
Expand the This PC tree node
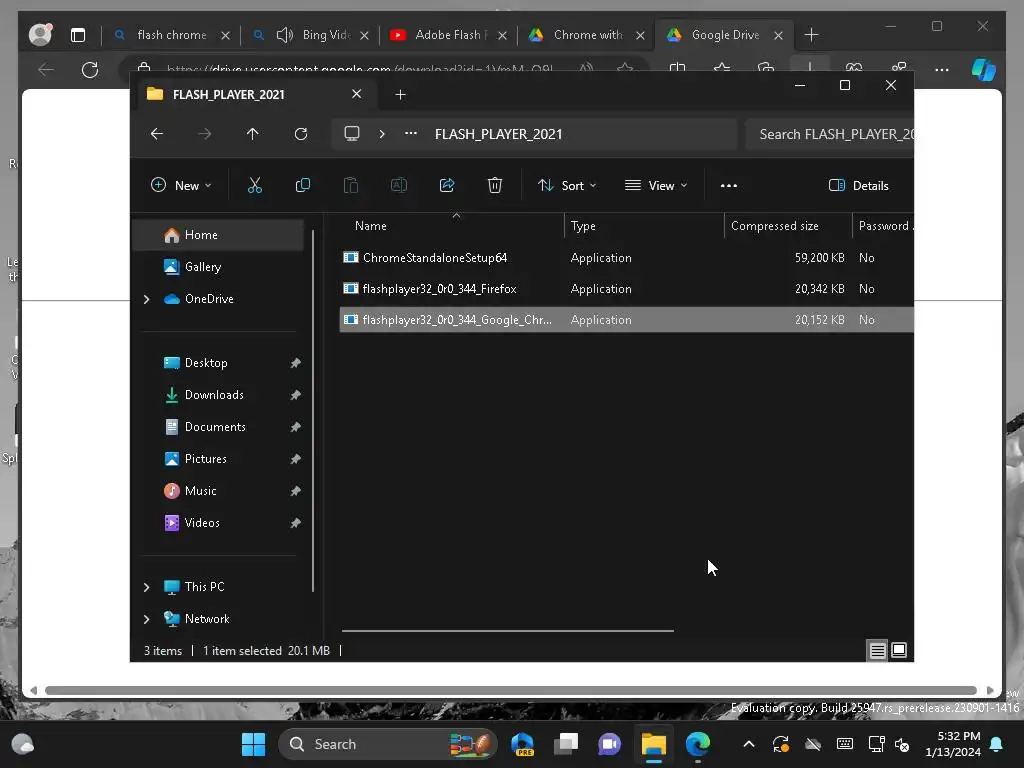tap(146, 587)
